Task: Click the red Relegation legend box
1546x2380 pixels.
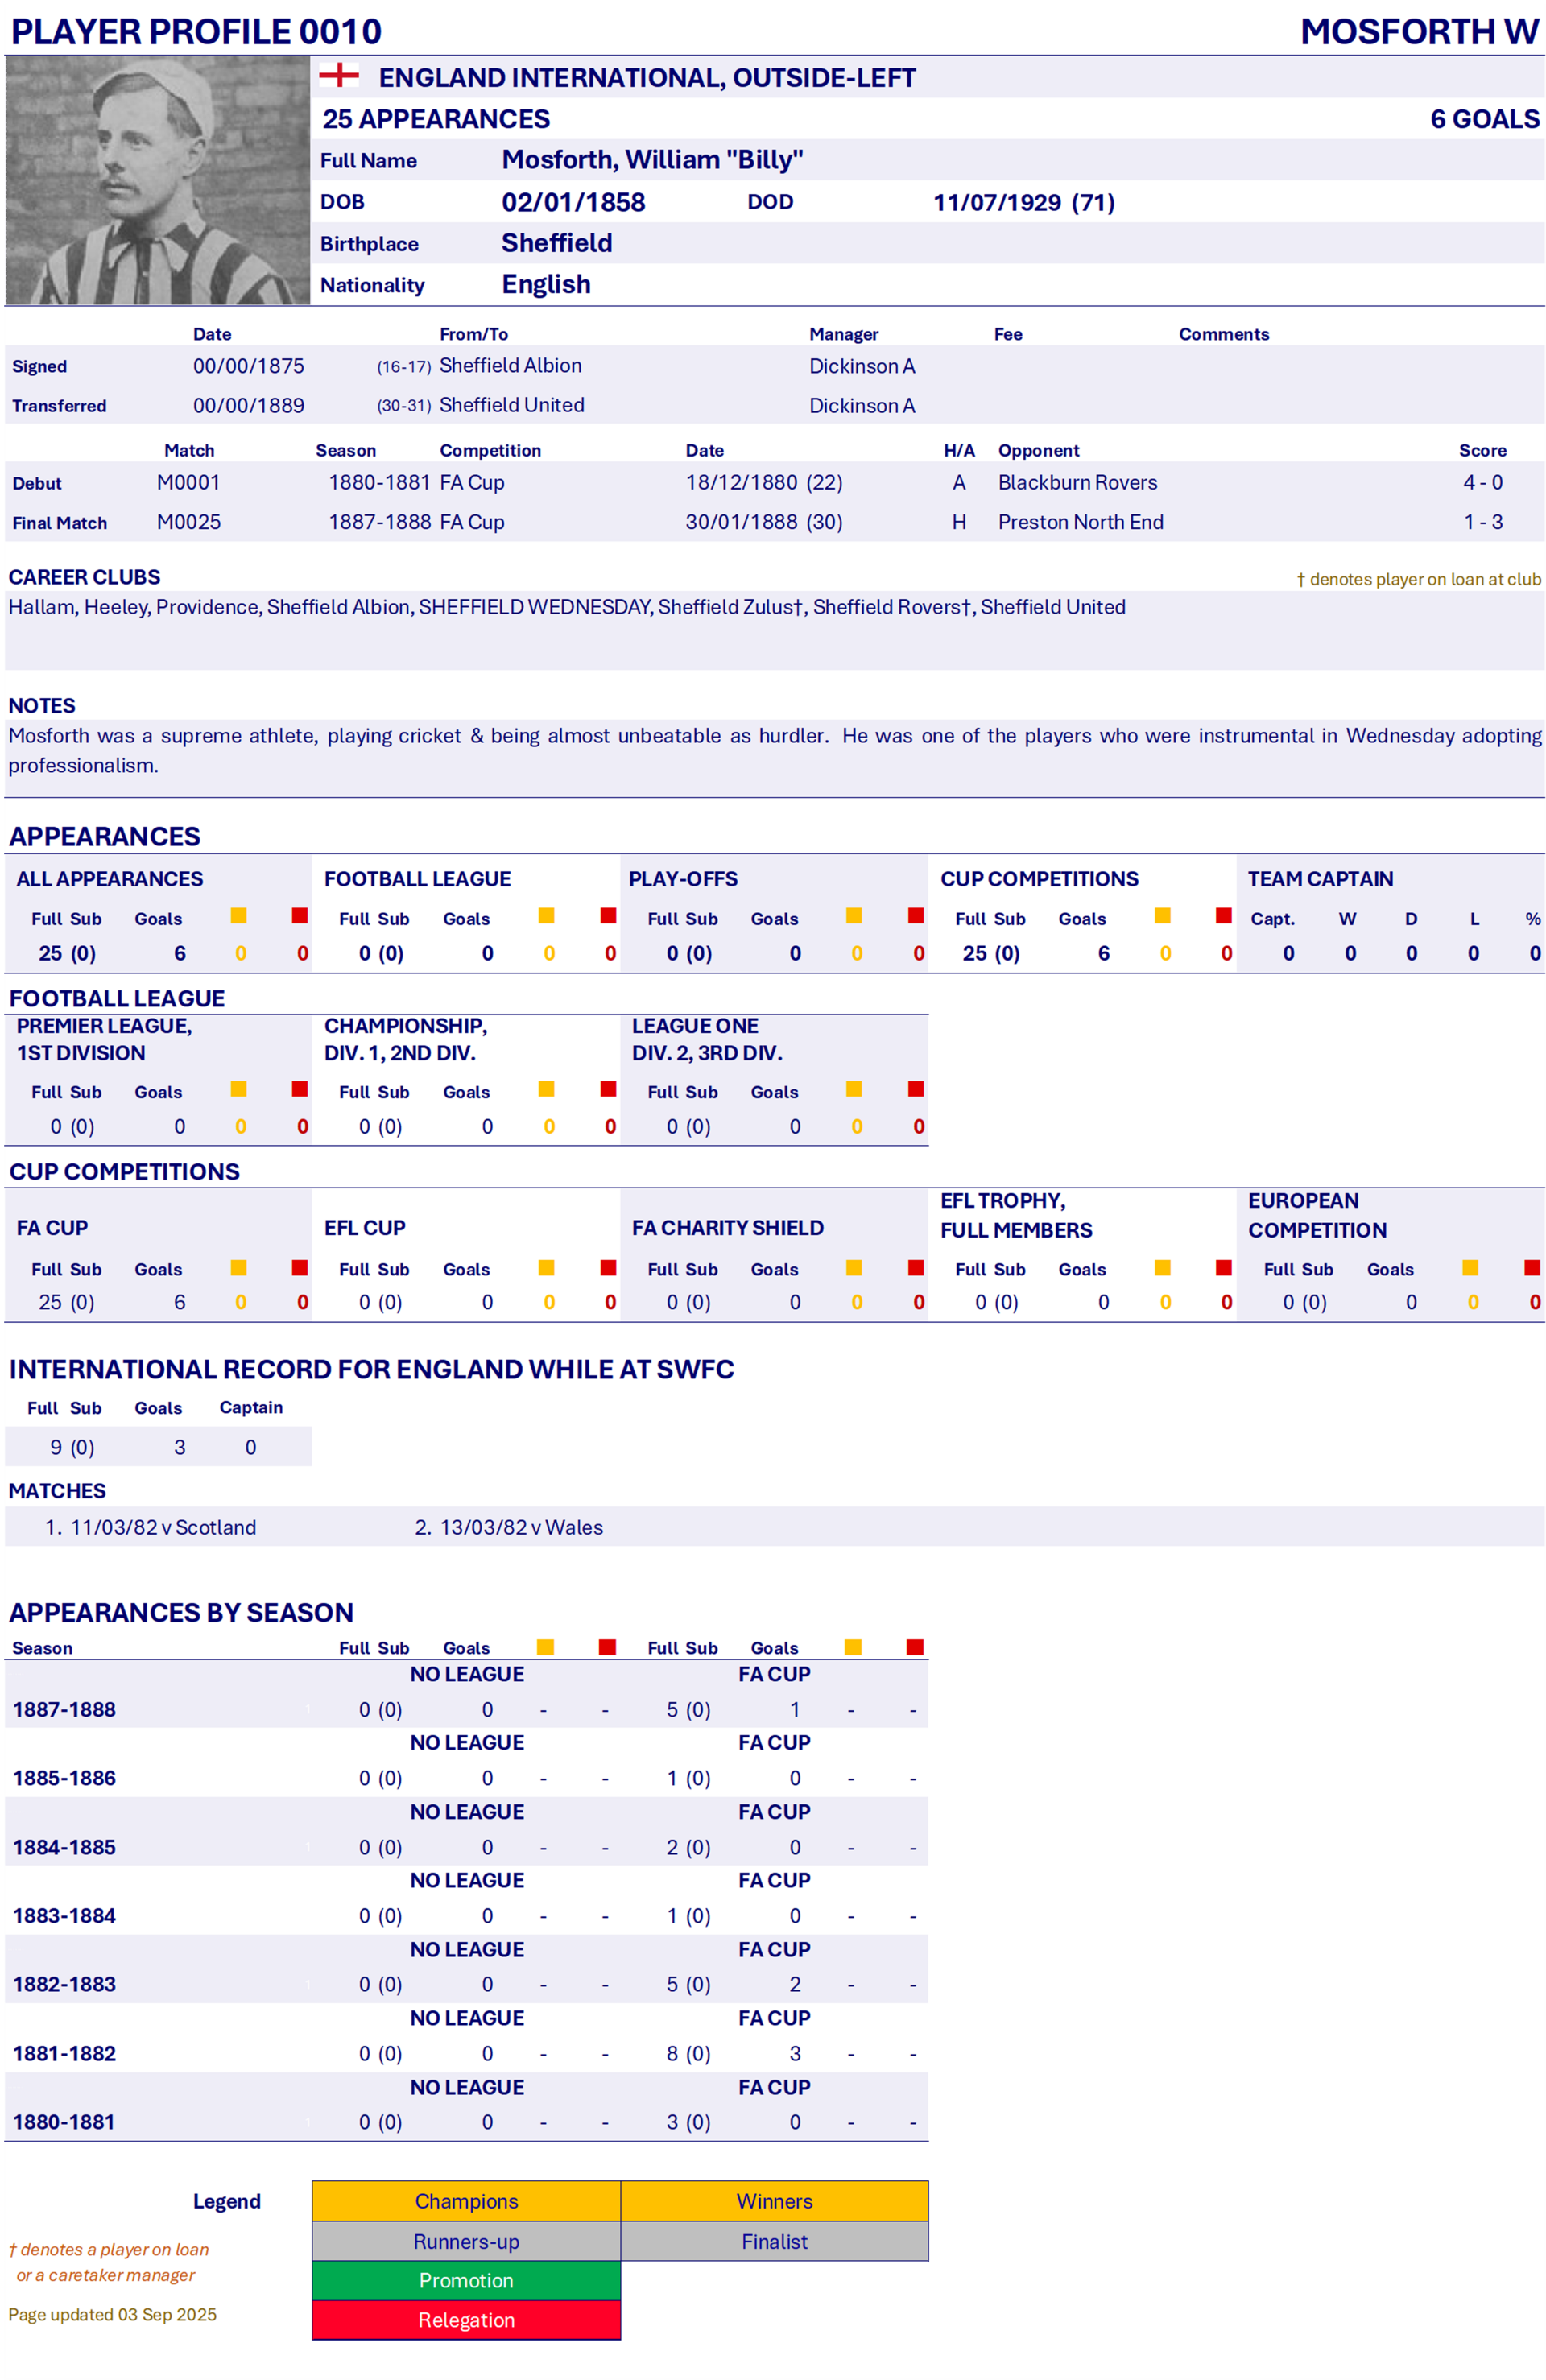Action: (x=466, y=2320)
